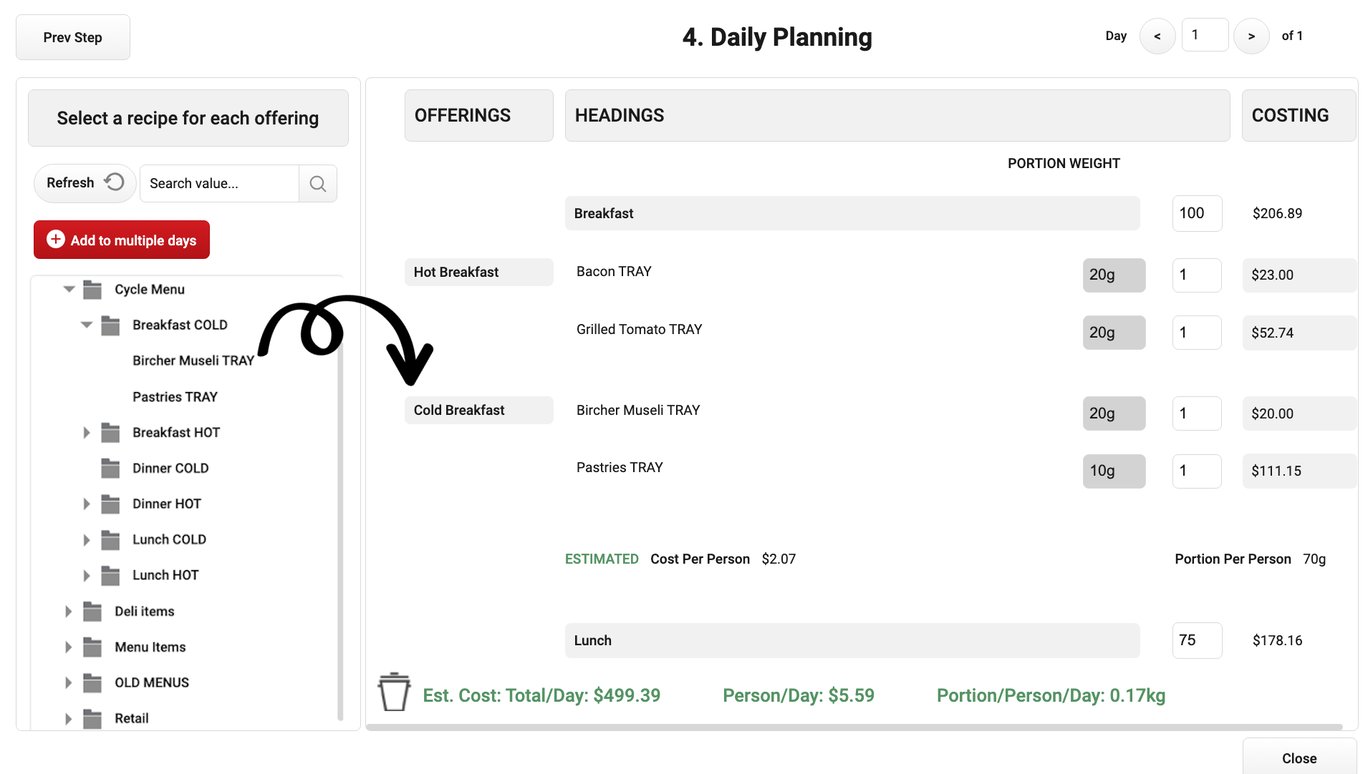Select the Bircher Museli TRAY recipe
The height and width of the screenshot is (774, 1368).
(x=193, y=360)
